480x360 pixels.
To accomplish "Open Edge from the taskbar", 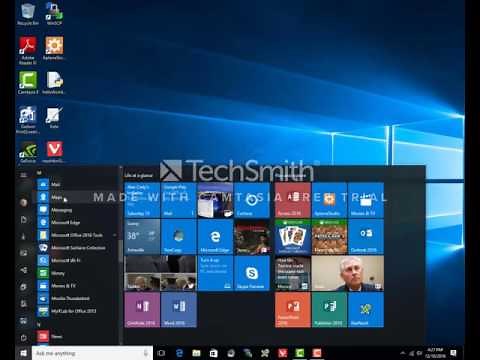I will tap(179, 353).
